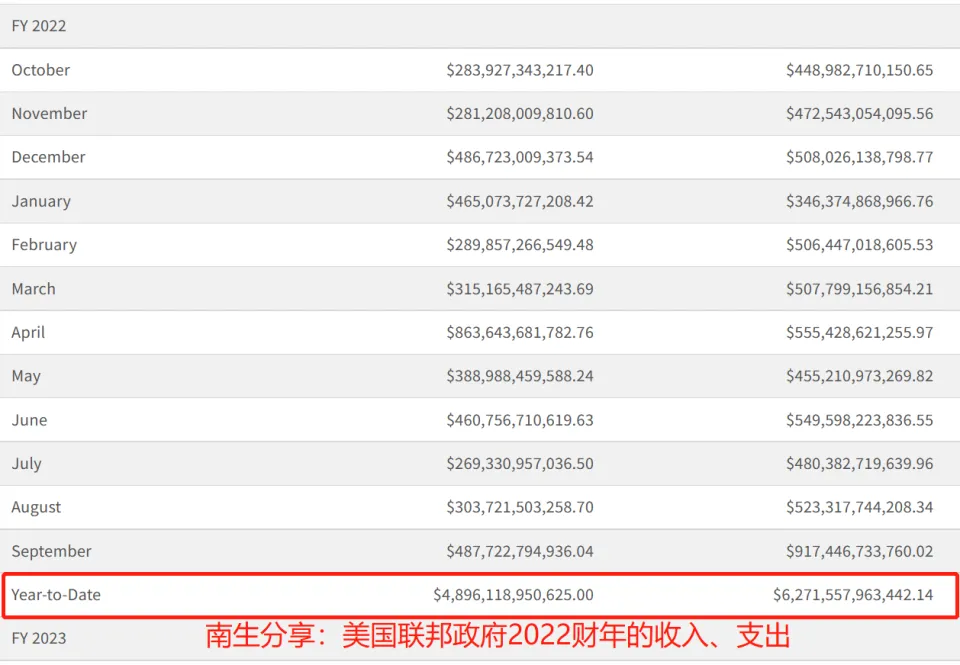Viewport: 960px width, 665px height.
Task: Select the March value $315,165,487,243.69
Action: point(520,289)
